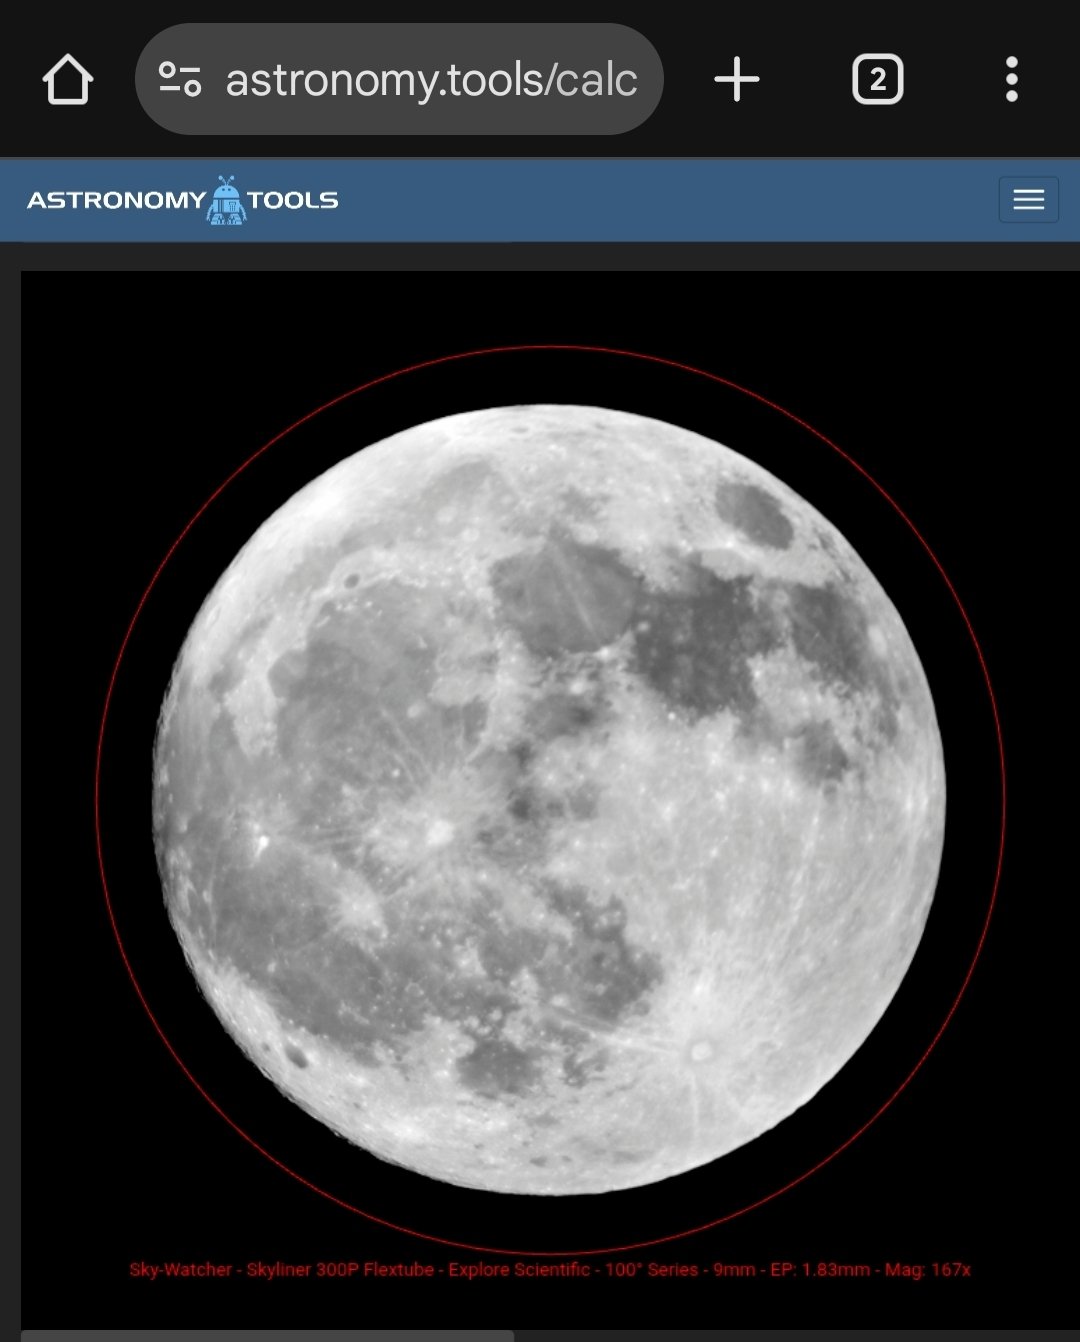
Task: Click the Sky-Watcher Skyliner 300P Flextube label
Action: pos(281,1270)
